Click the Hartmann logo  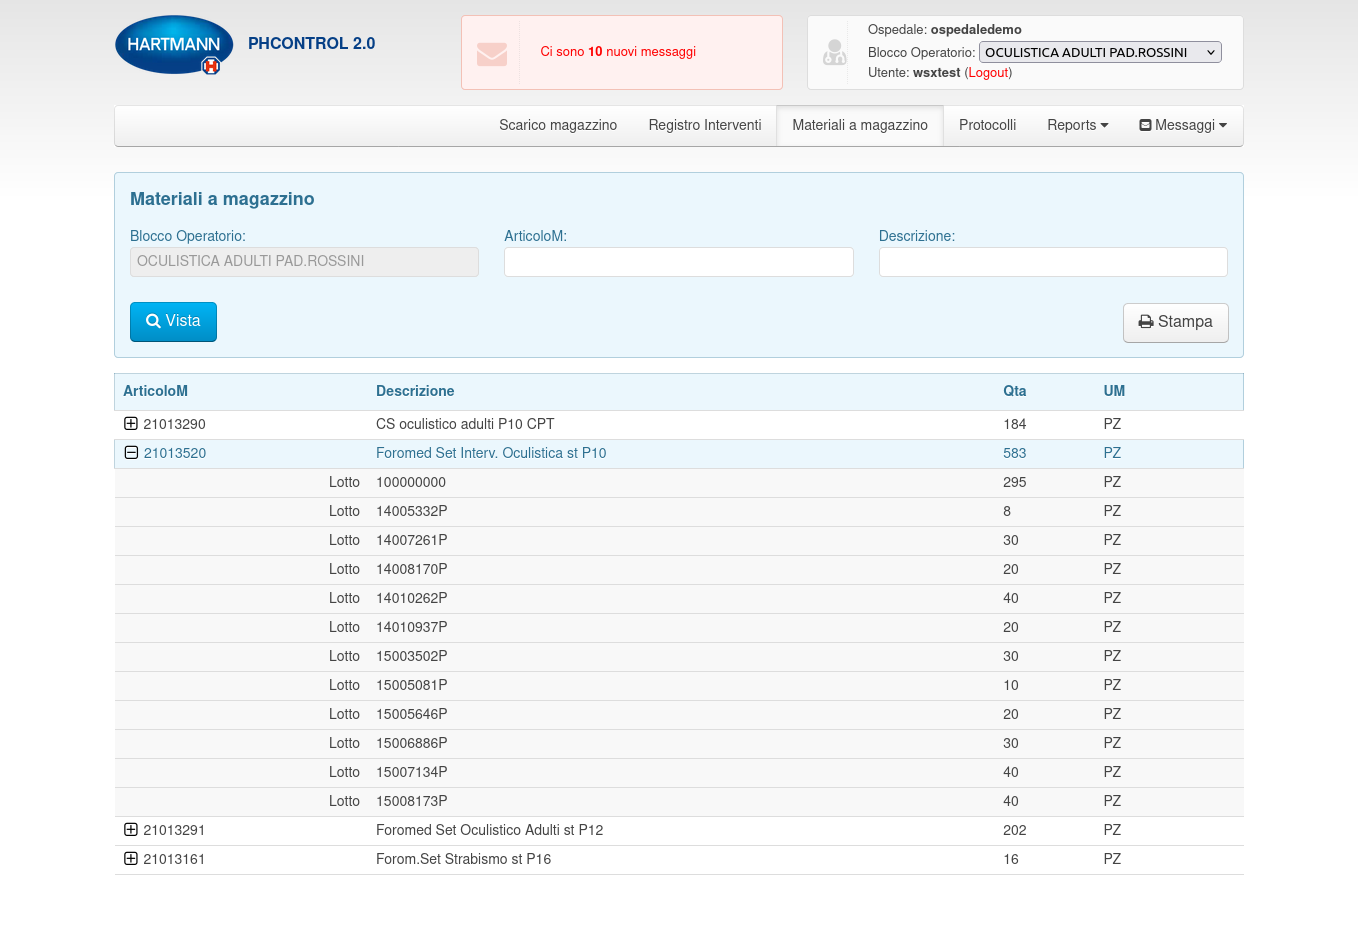coord(174,45)
